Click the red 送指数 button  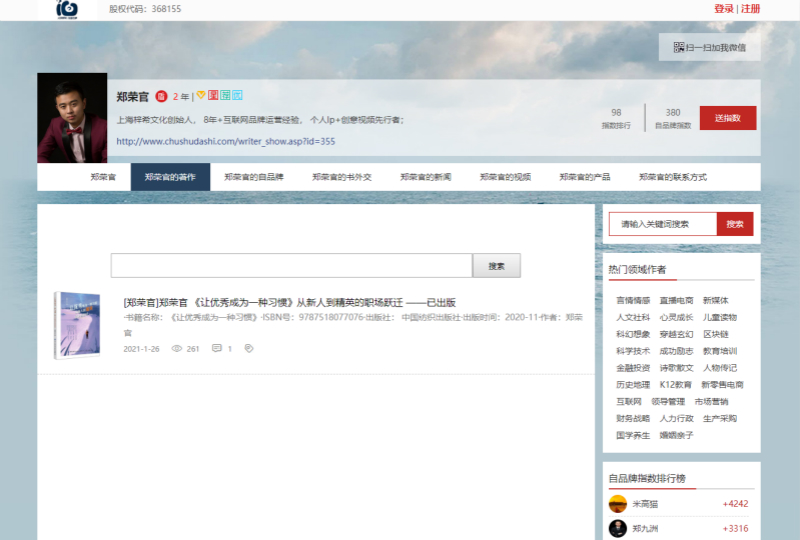[x=727, y=118]
